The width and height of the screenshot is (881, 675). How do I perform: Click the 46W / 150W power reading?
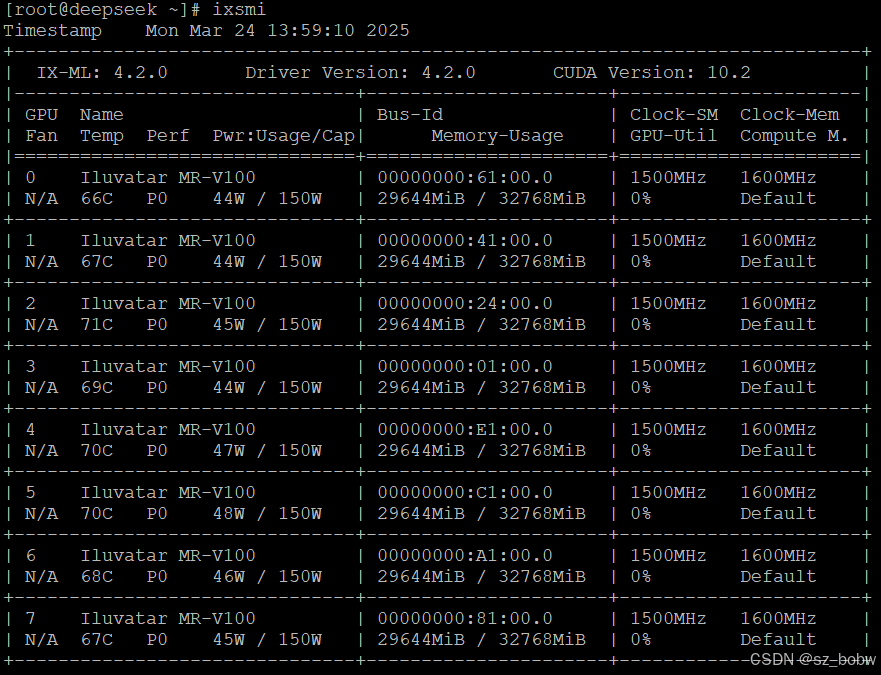tap(267, 576)
